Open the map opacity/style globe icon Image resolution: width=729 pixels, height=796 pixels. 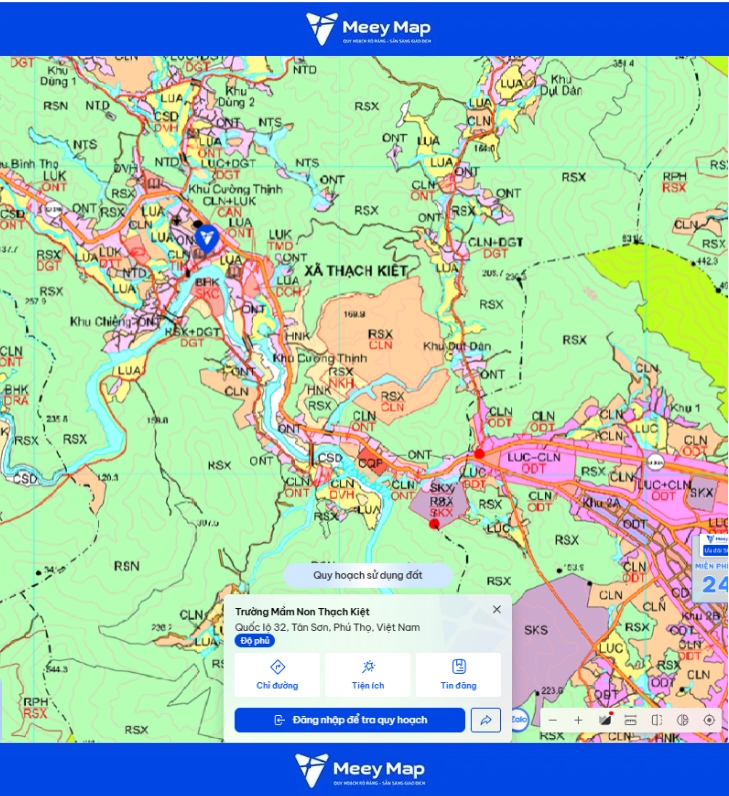[683, 720]
